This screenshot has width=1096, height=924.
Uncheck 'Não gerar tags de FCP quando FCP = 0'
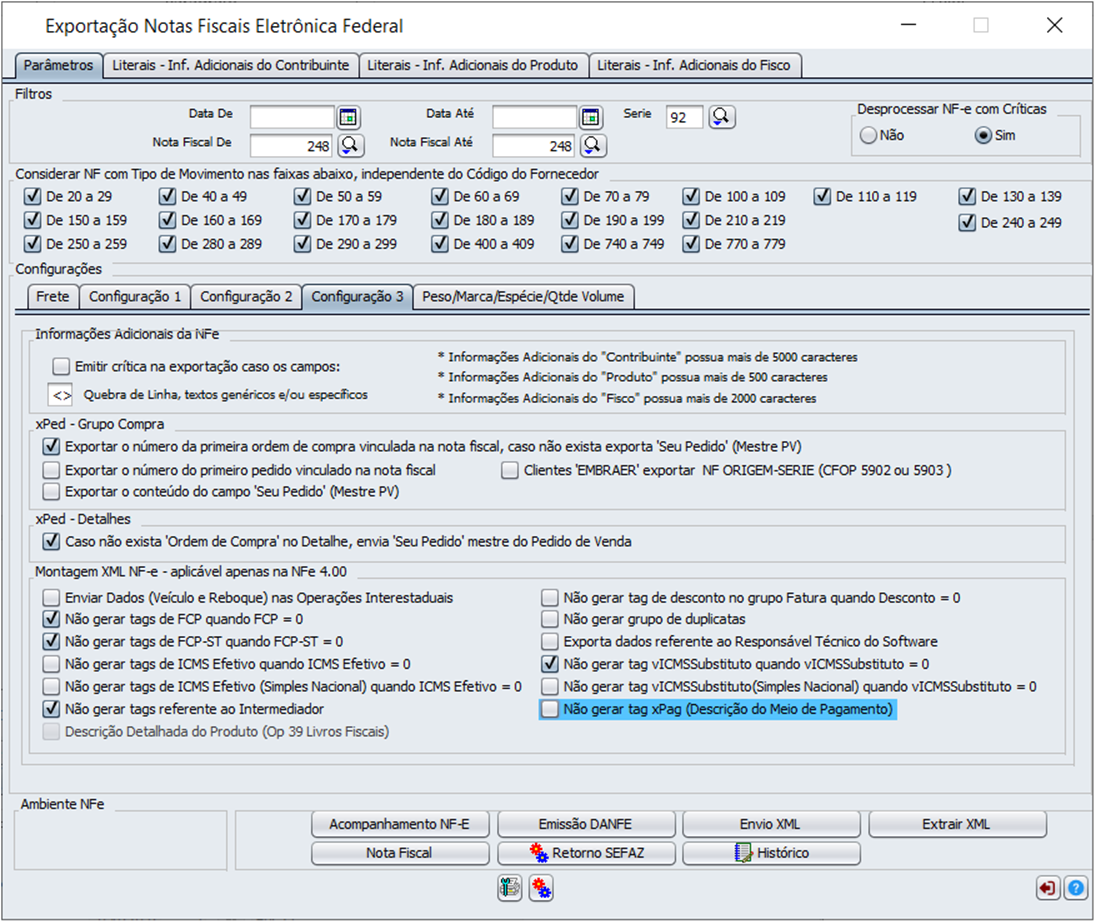(x=51, y=619)
